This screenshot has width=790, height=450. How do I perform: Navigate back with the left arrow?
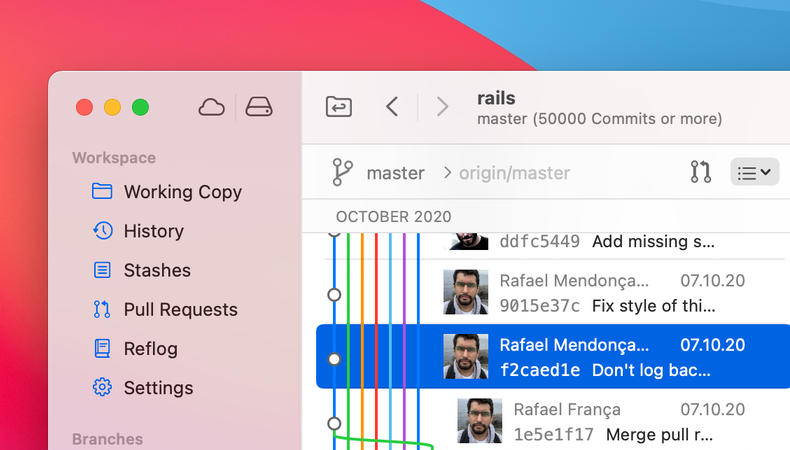tap(392, 107)
